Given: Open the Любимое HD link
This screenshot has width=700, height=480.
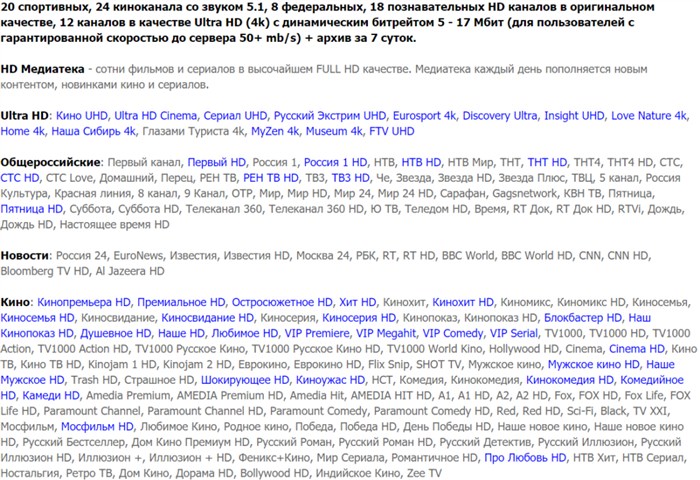Looking at the screenshot, I should tap(245, 334).
